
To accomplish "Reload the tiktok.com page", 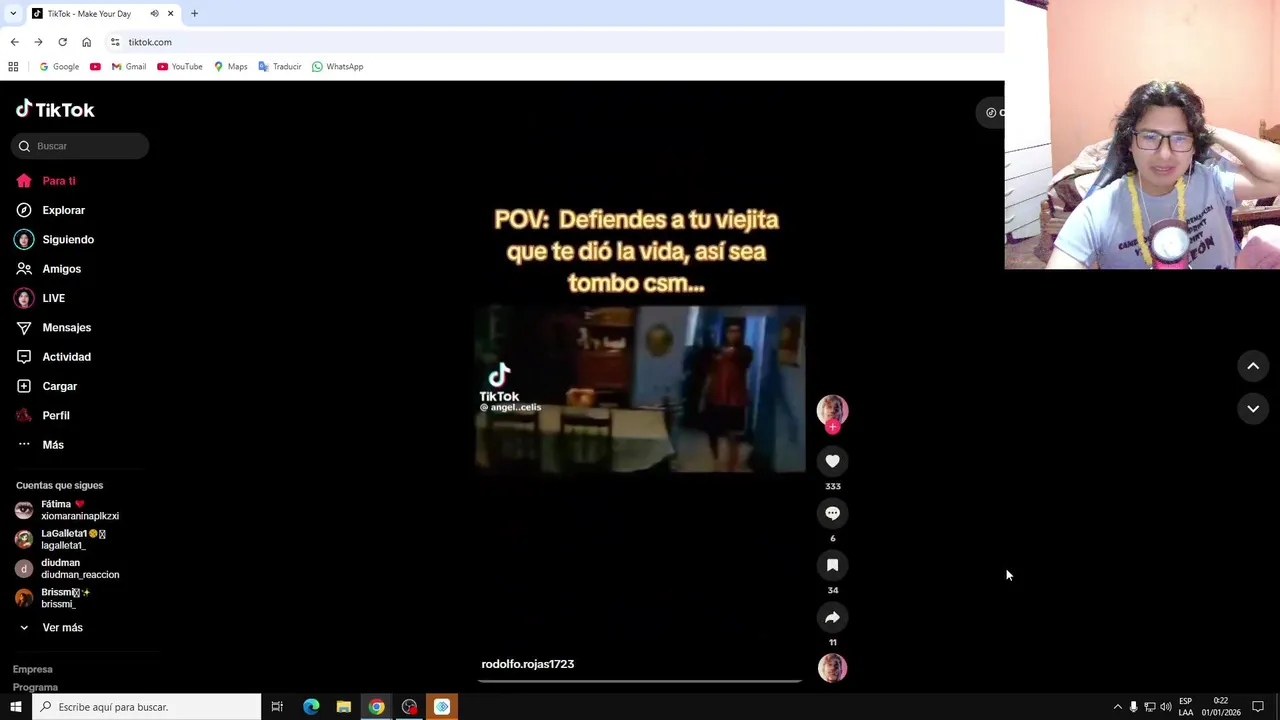I will (x=62, y=42).
